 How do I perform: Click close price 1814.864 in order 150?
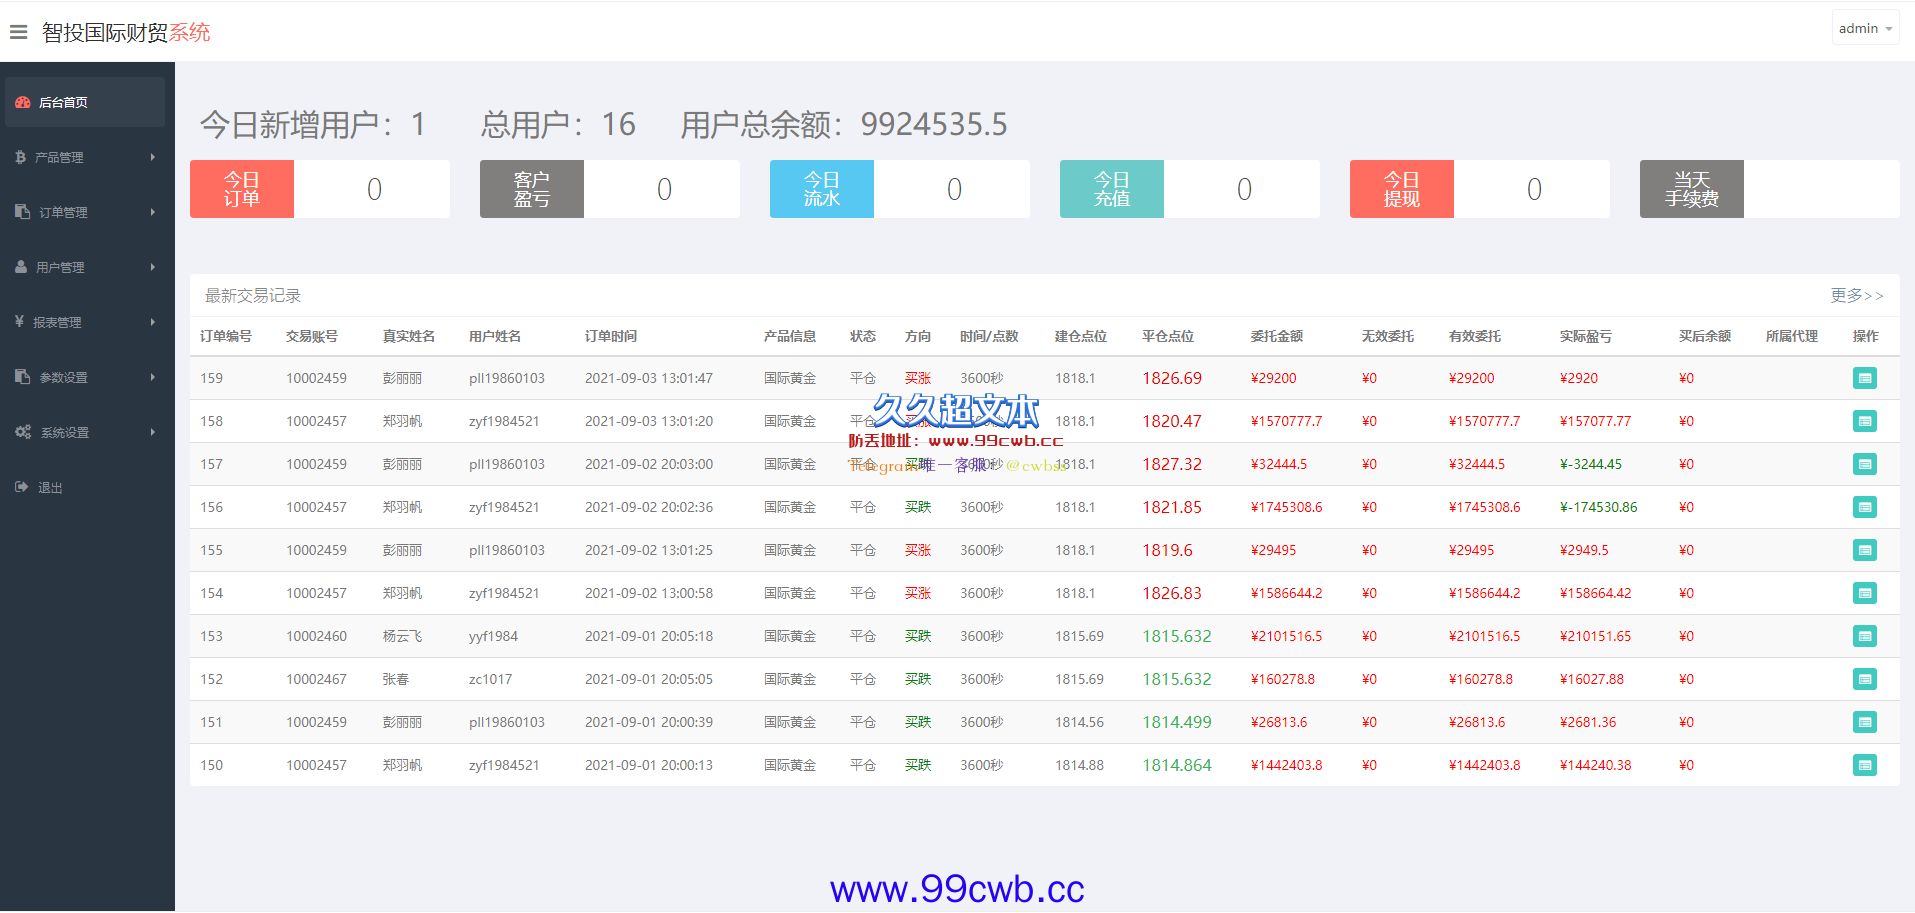click(1177, 765)
